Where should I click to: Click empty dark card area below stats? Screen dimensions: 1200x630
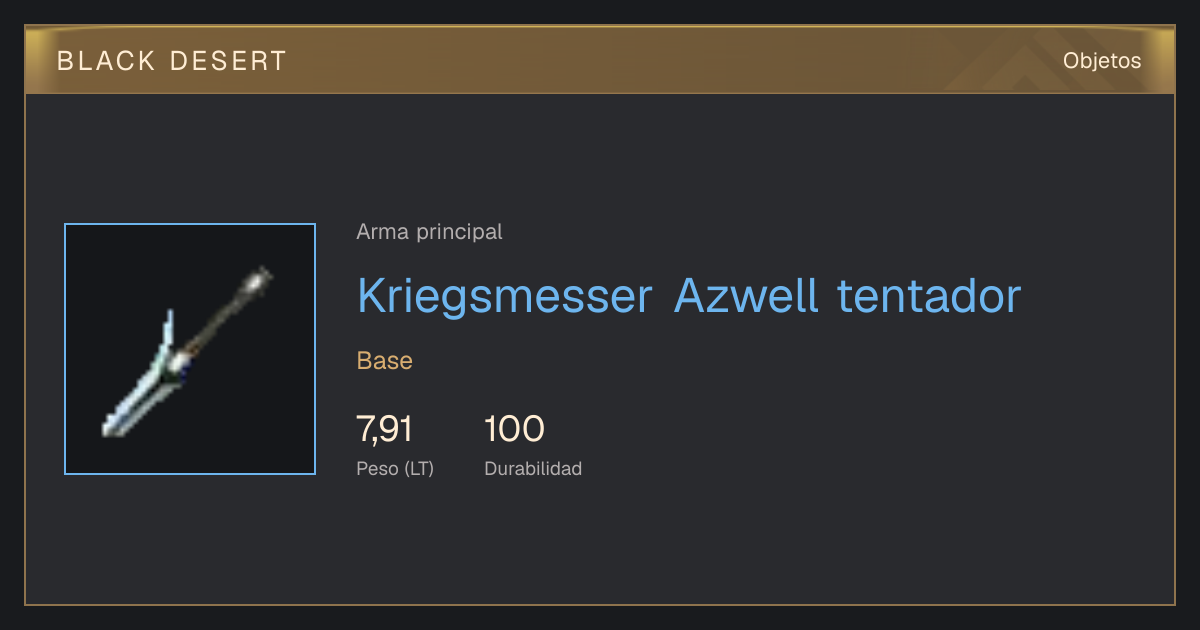coord(600,545)
